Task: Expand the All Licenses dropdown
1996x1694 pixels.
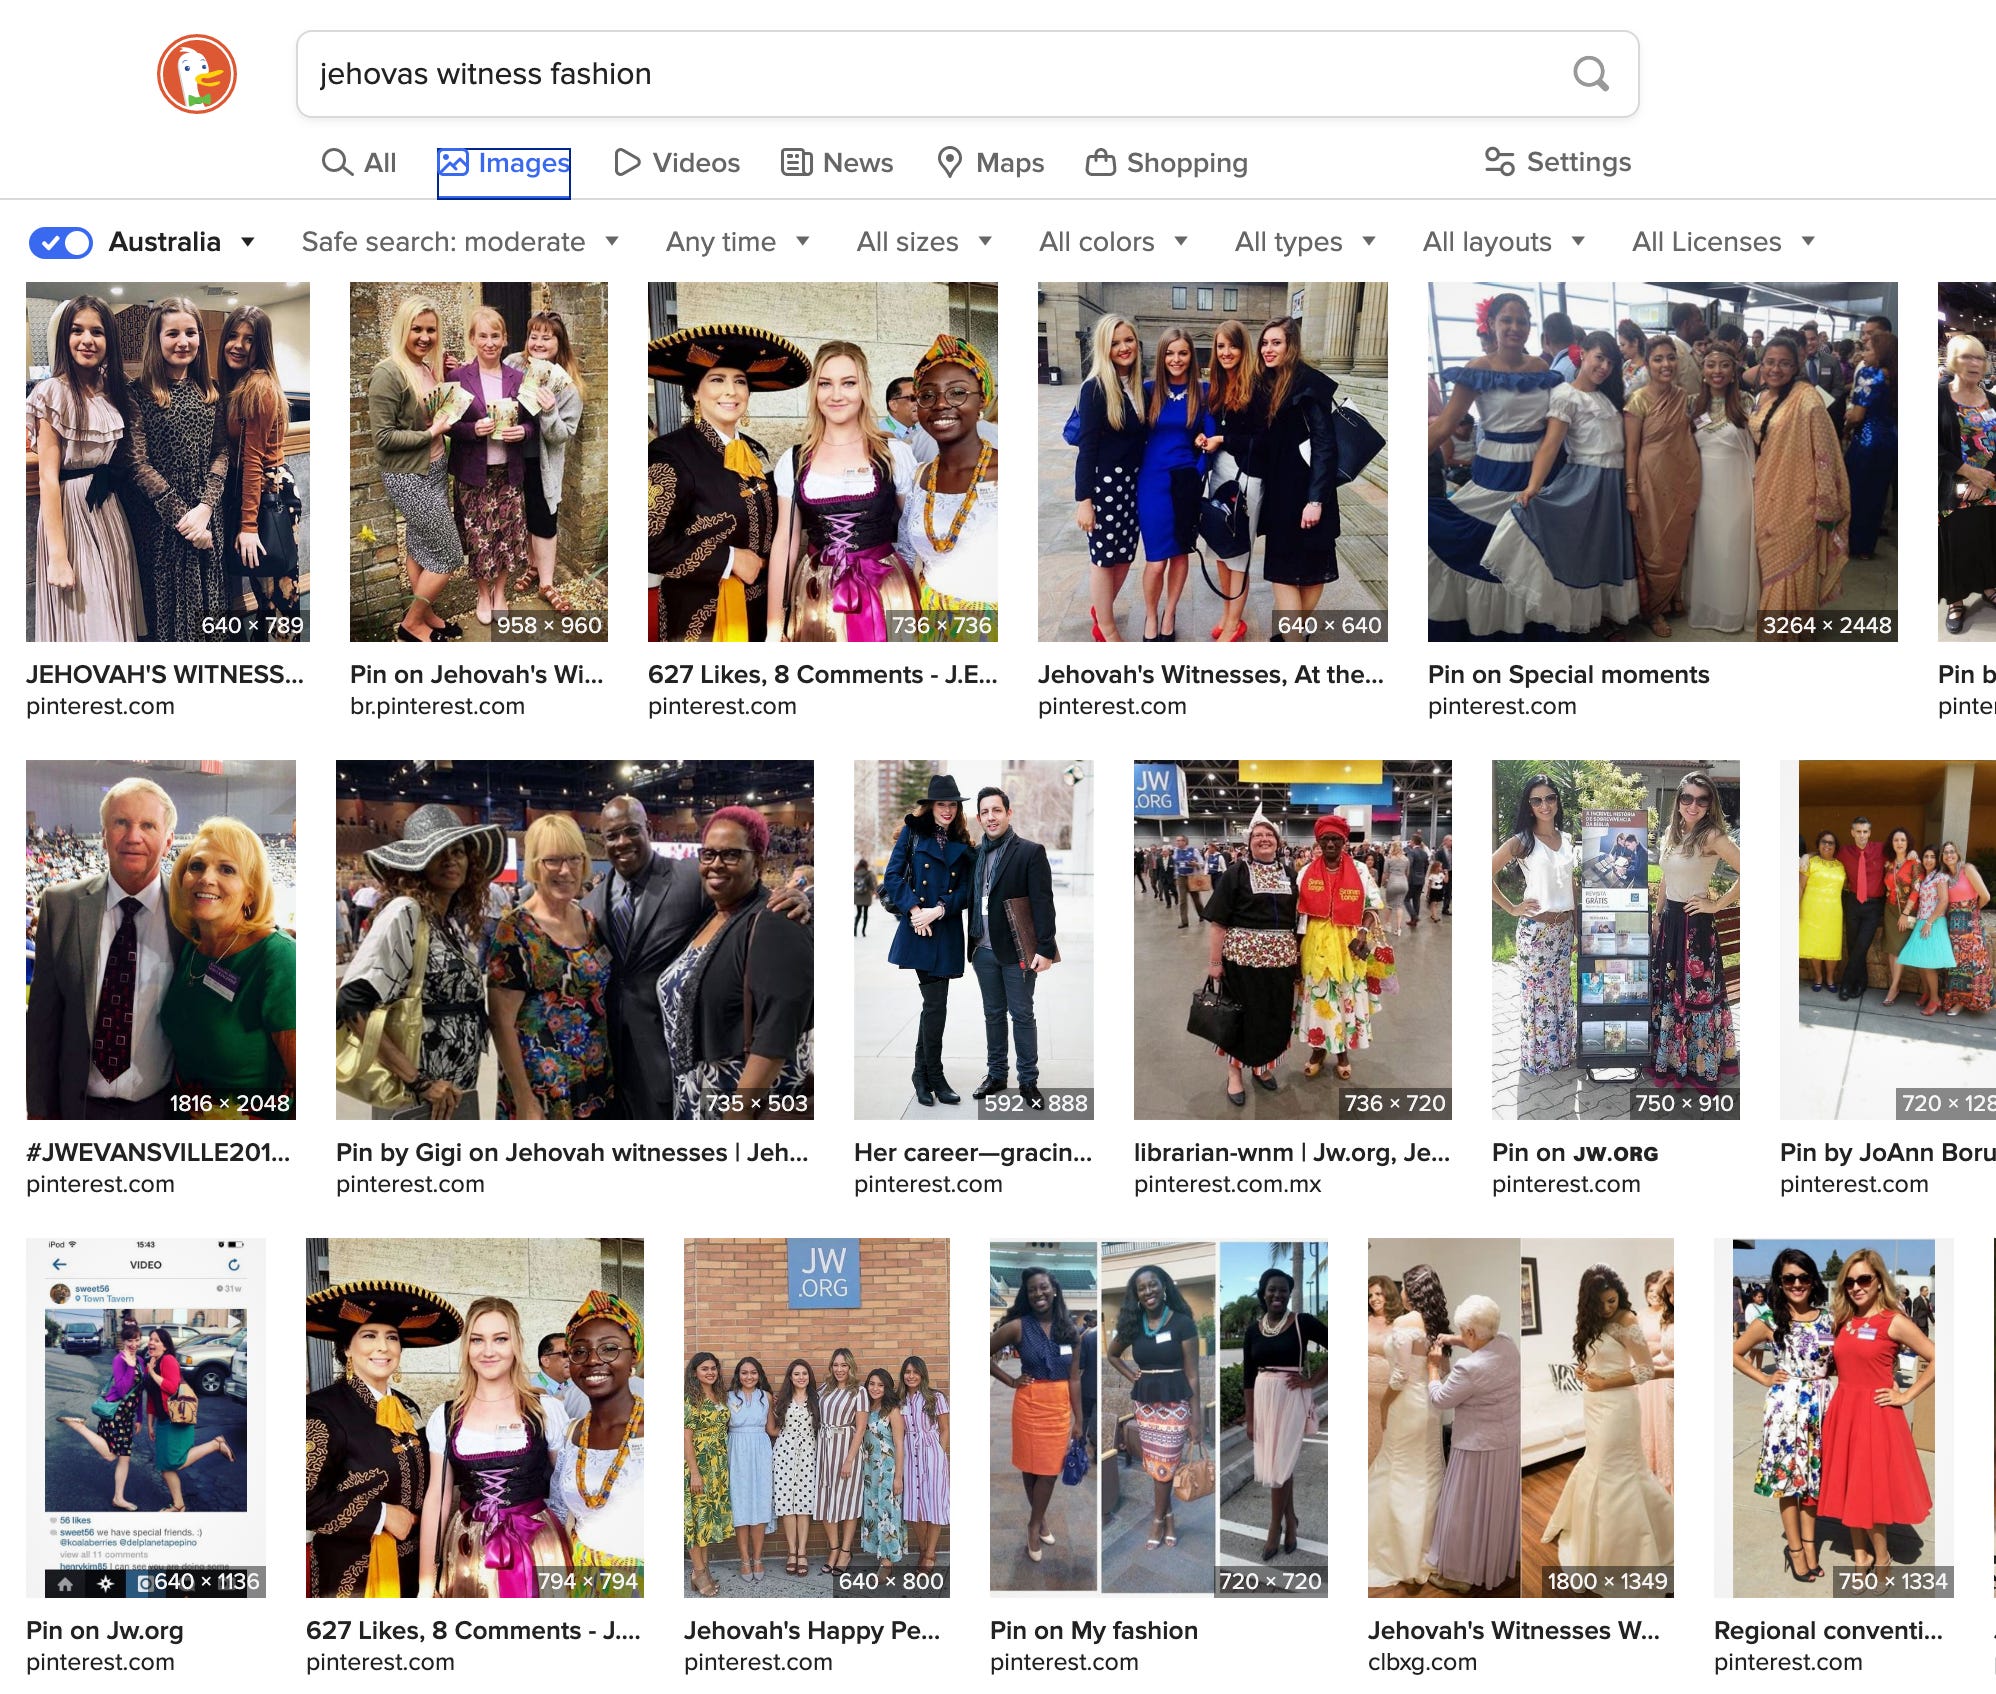Action: (x=1722, y=242)
